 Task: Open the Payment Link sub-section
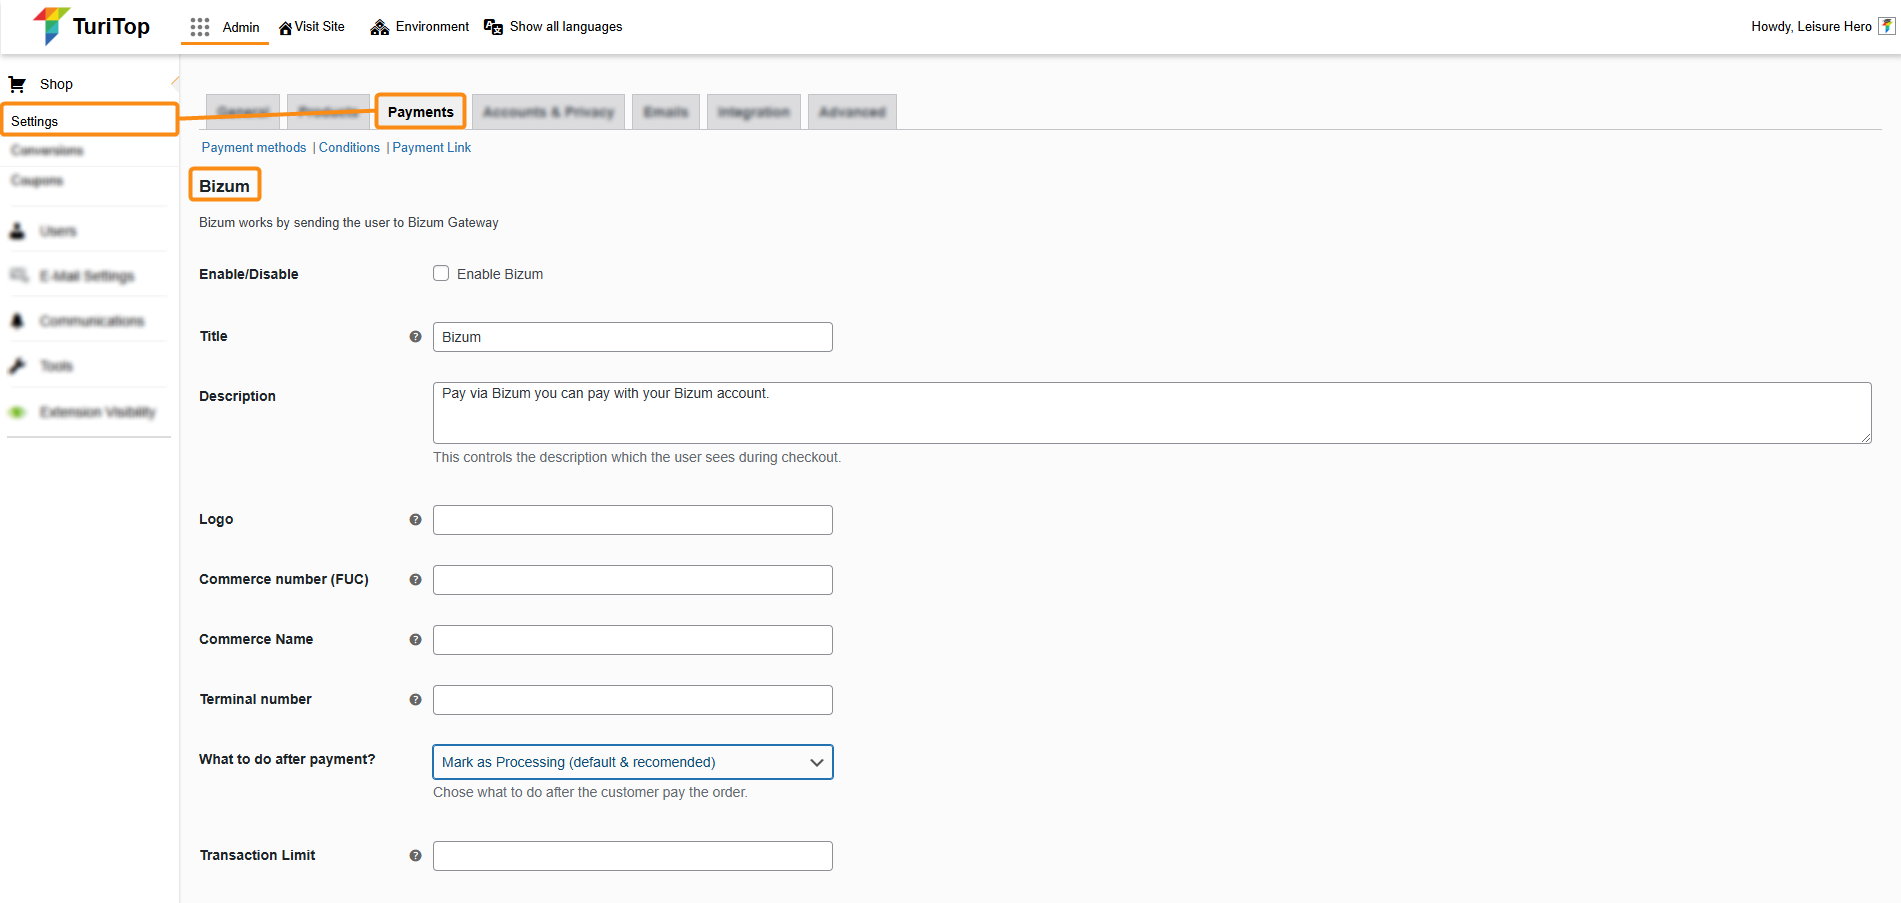pos(431,148)
